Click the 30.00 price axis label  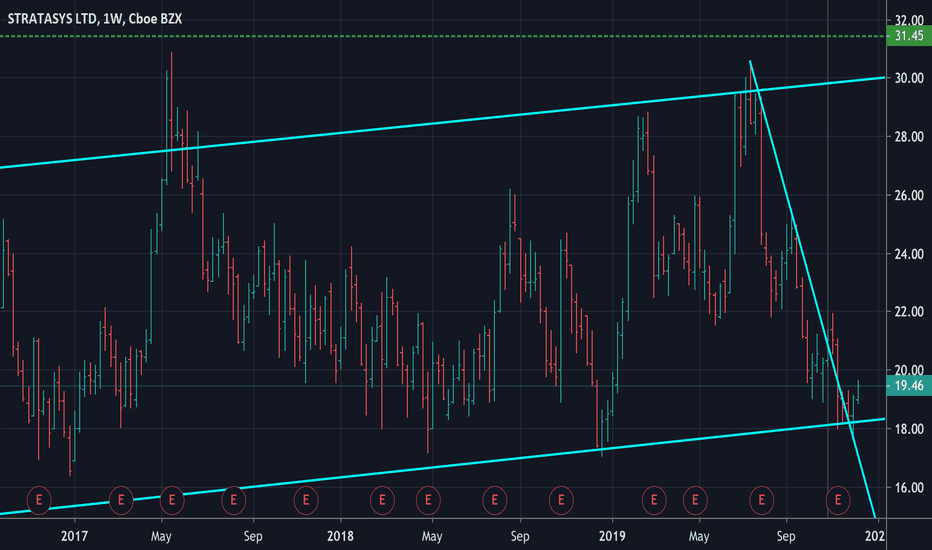(909, 78)
